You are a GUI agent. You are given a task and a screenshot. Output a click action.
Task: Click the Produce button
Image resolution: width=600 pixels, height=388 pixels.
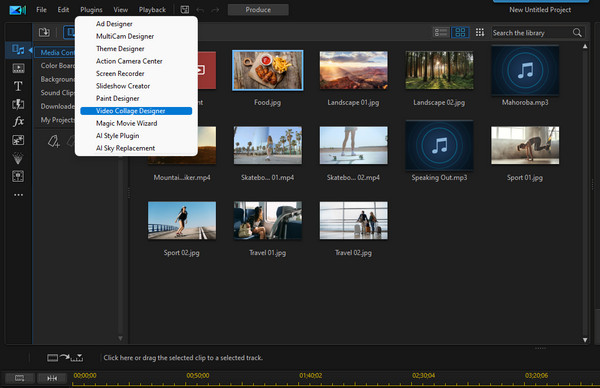pyautogui.click(x=258, y=10)
